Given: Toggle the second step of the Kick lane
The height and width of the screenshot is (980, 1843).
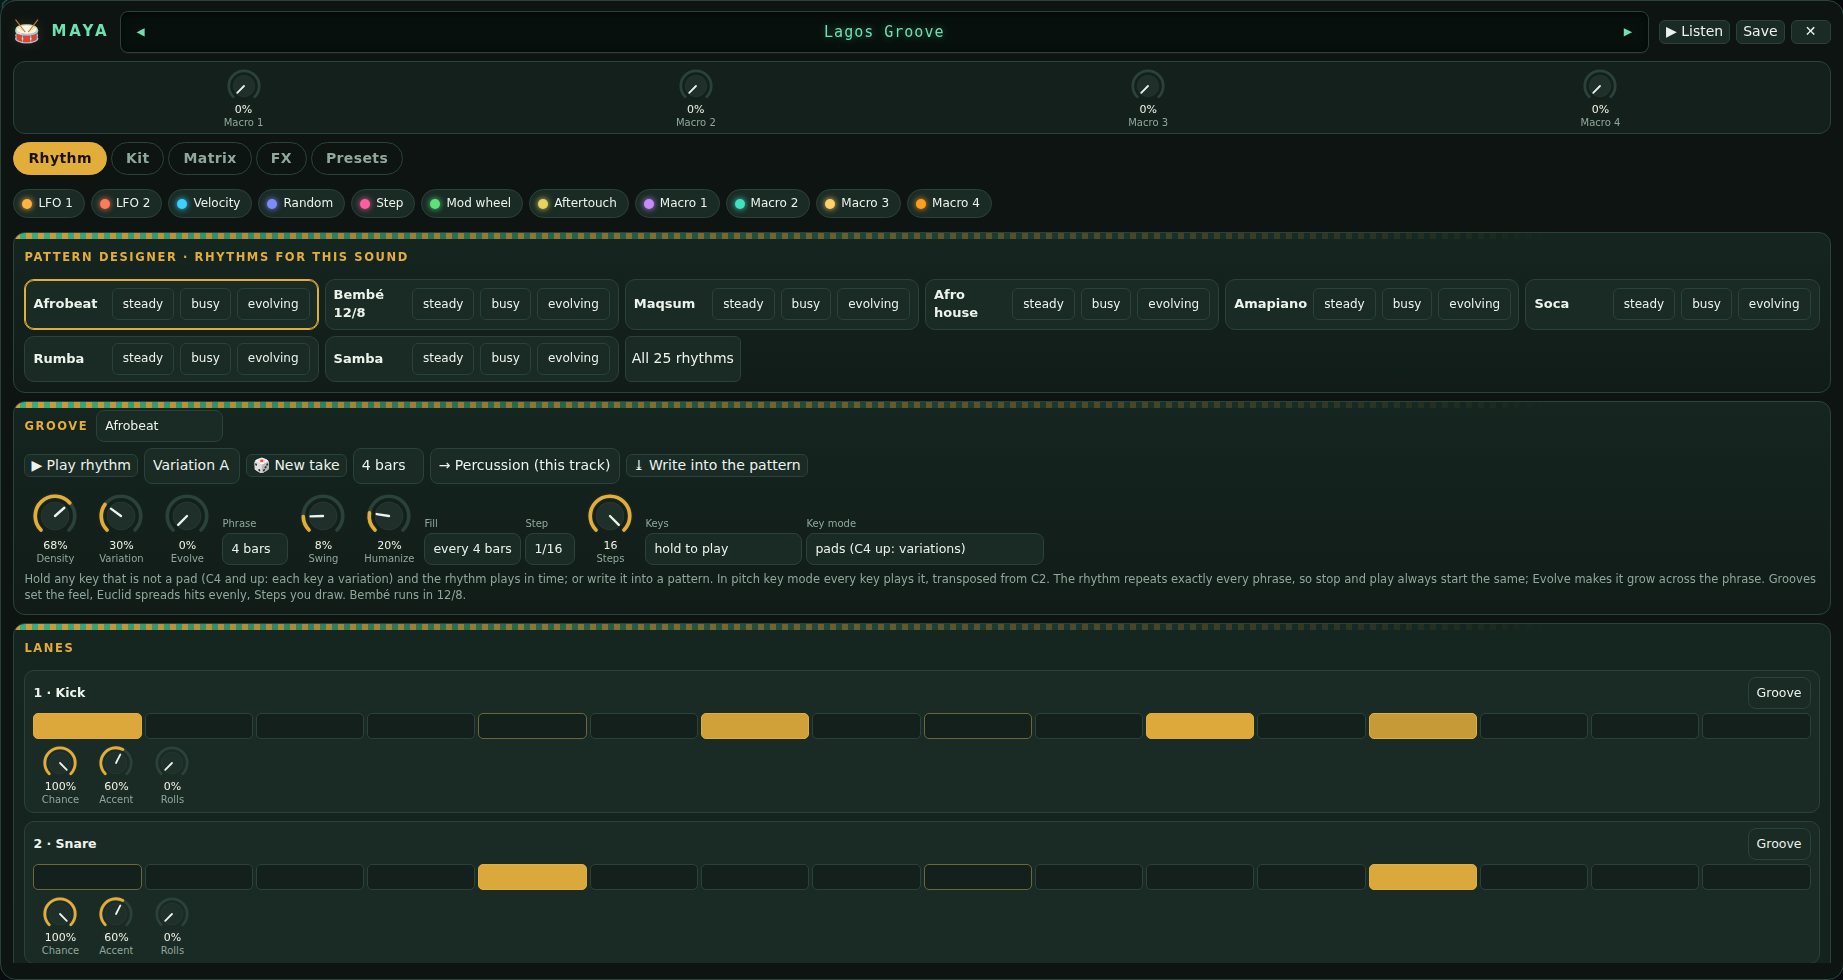Looking at the screenshot, I should (199, 726).
